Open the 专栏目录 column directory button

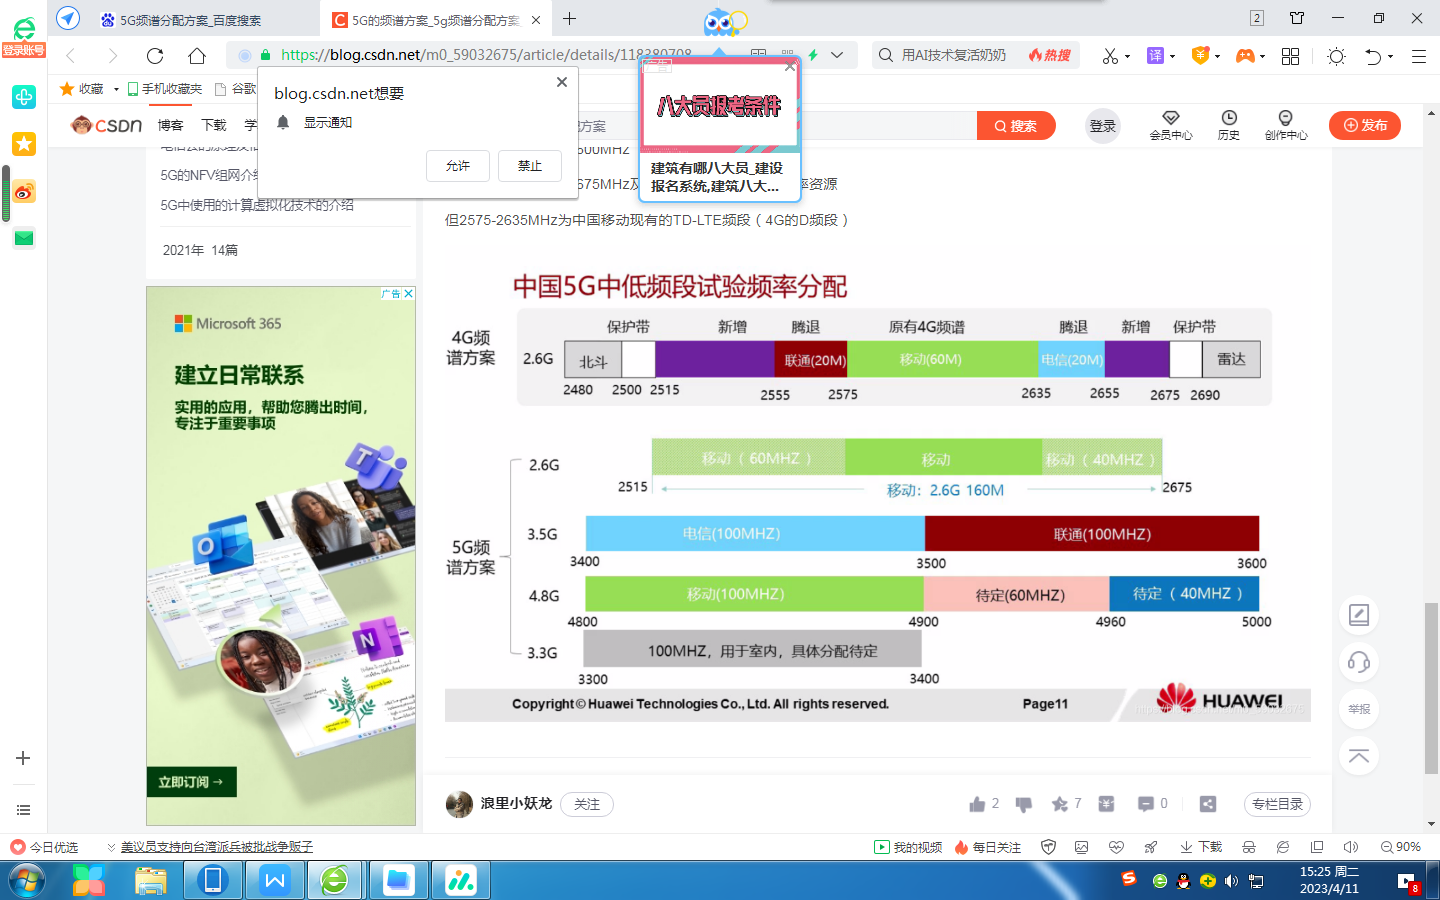(x=1277, y=804)
